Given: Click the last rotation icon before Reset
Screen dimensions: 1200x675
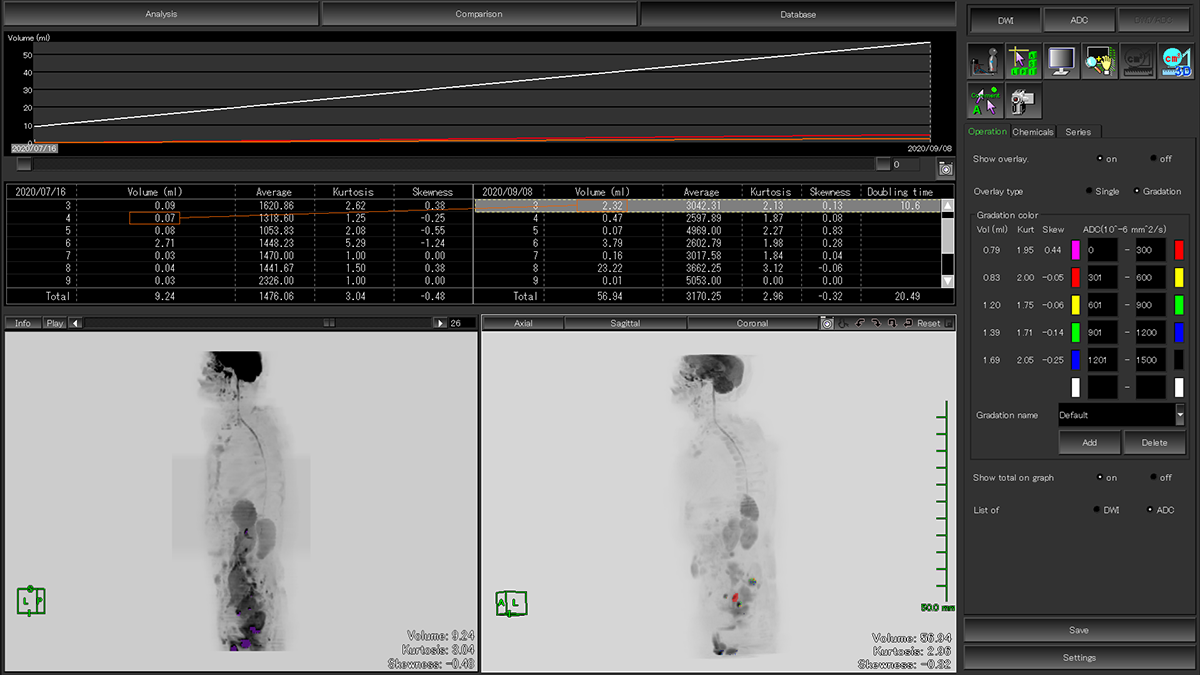Looking at the screenshot, I should click(907, 323).
